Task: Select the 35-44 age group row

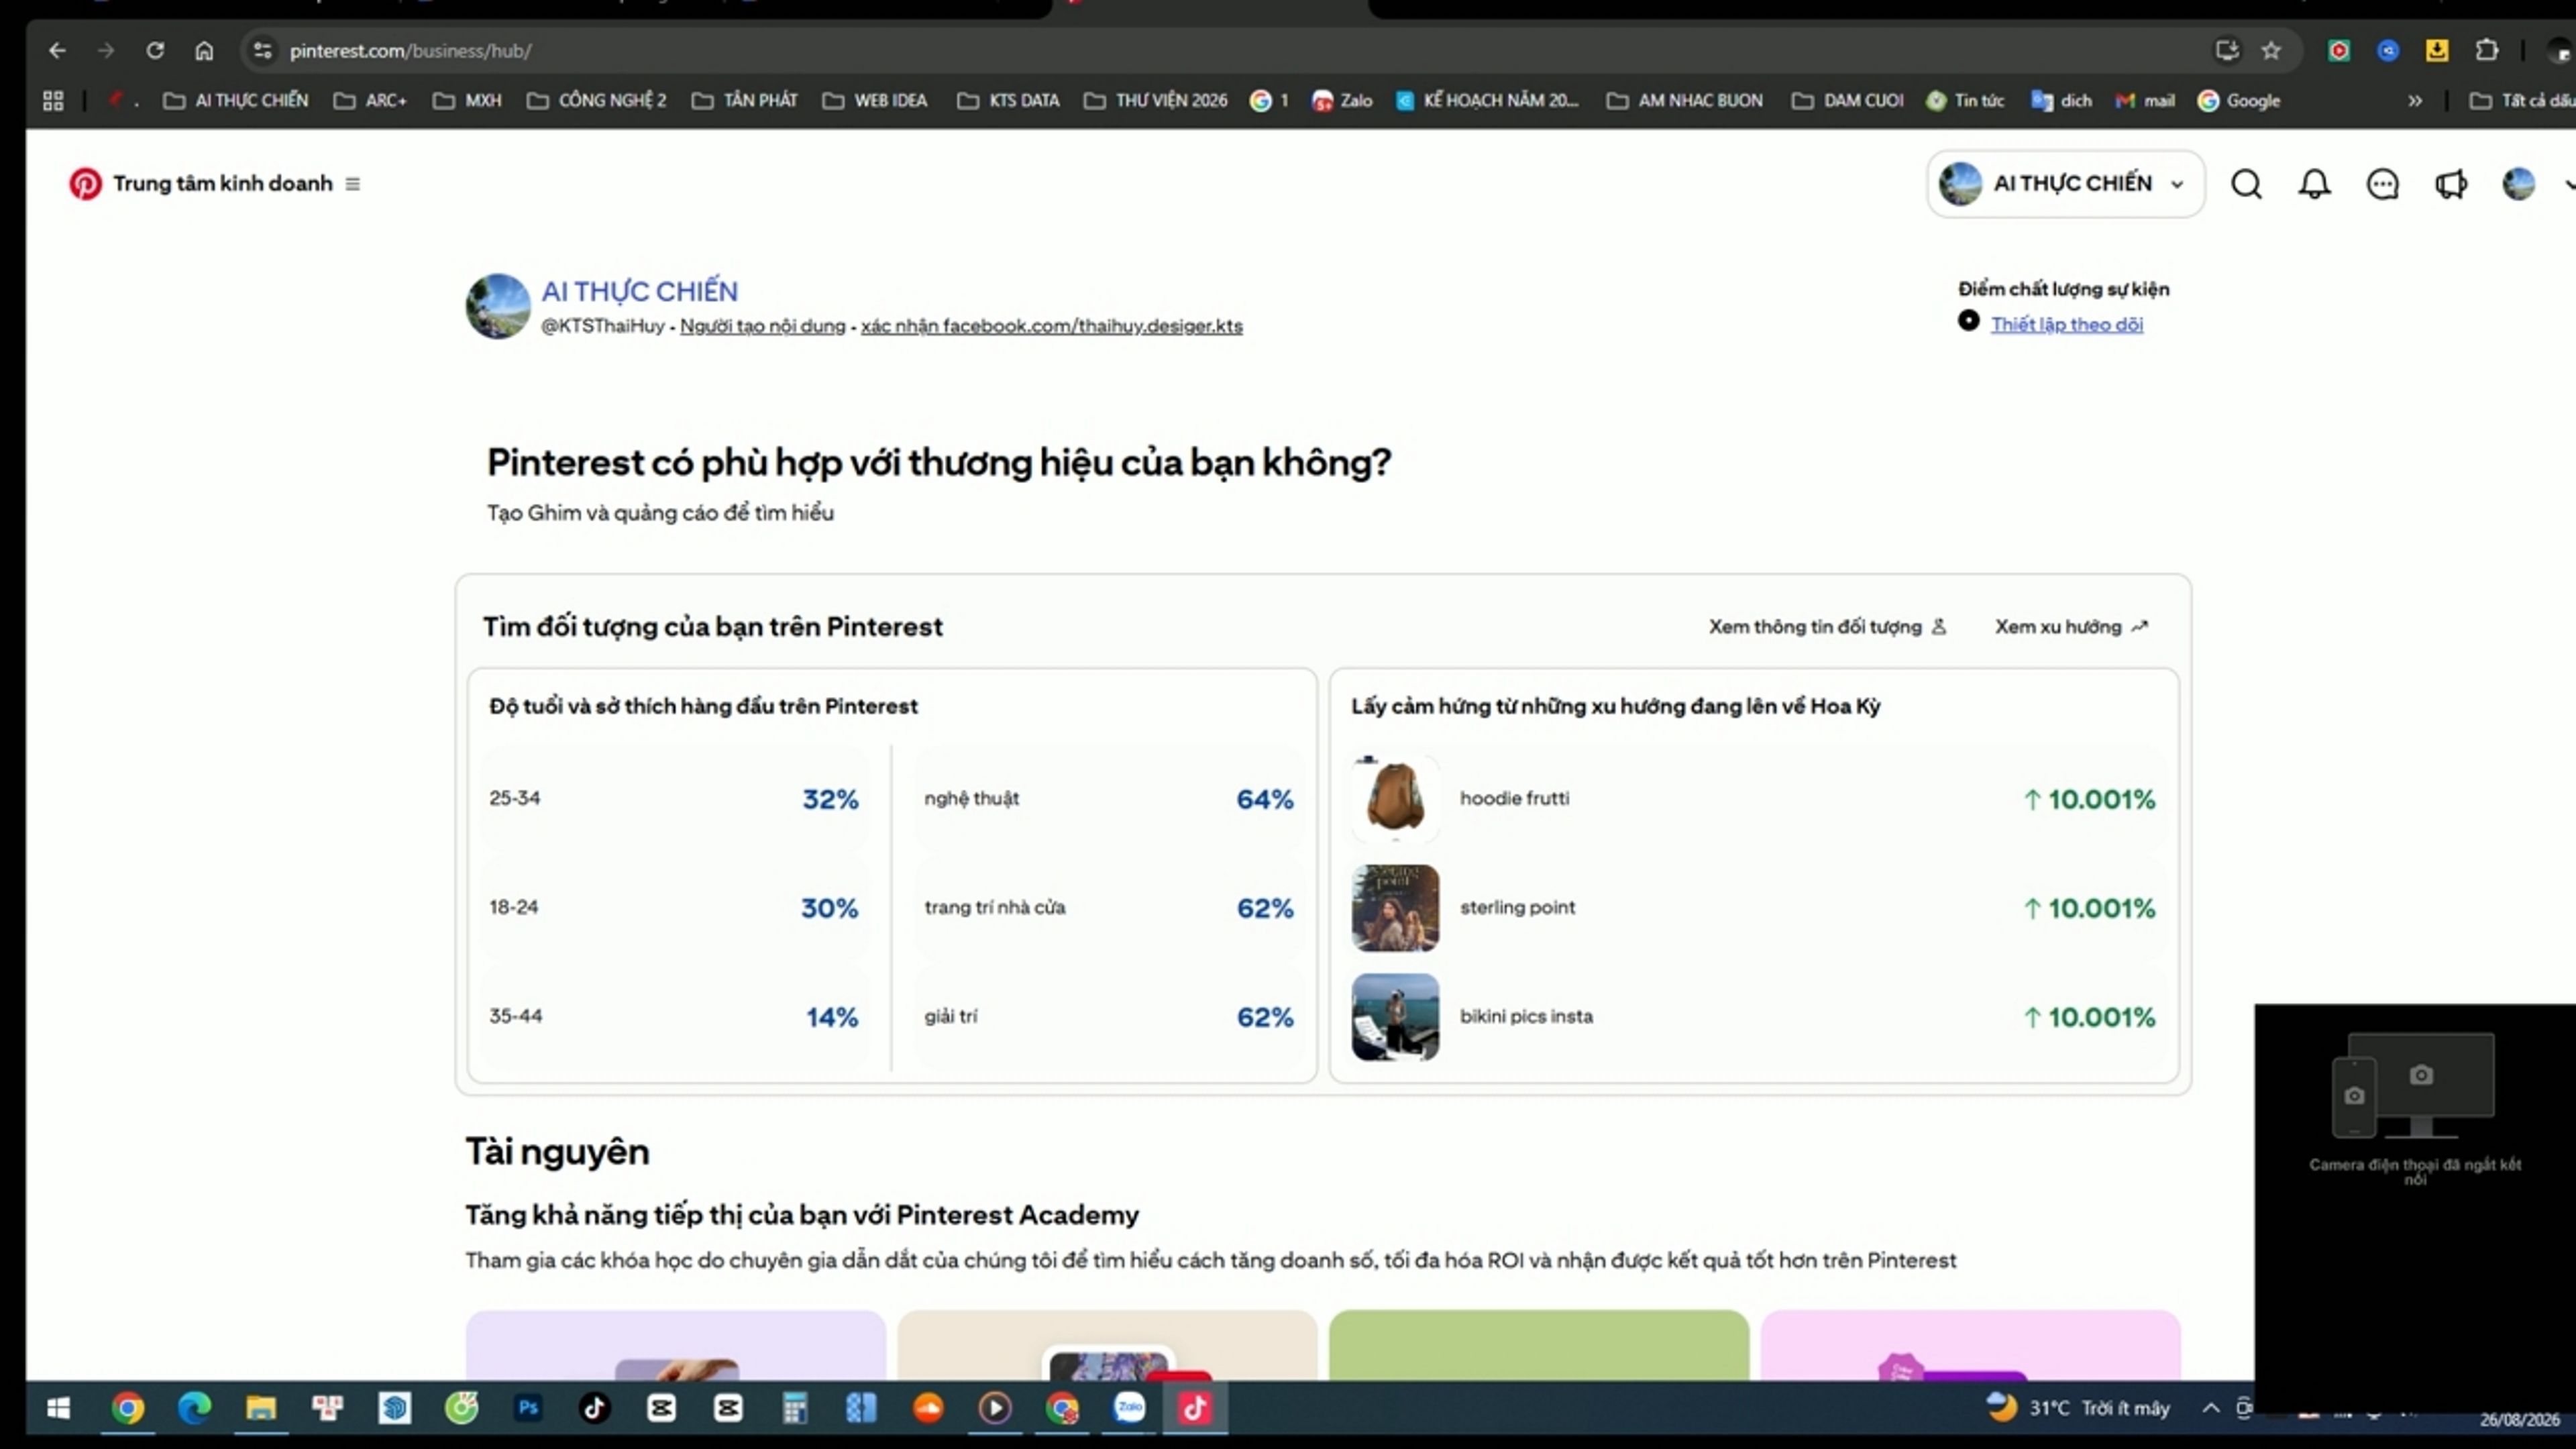Action: click(675, 1016)
